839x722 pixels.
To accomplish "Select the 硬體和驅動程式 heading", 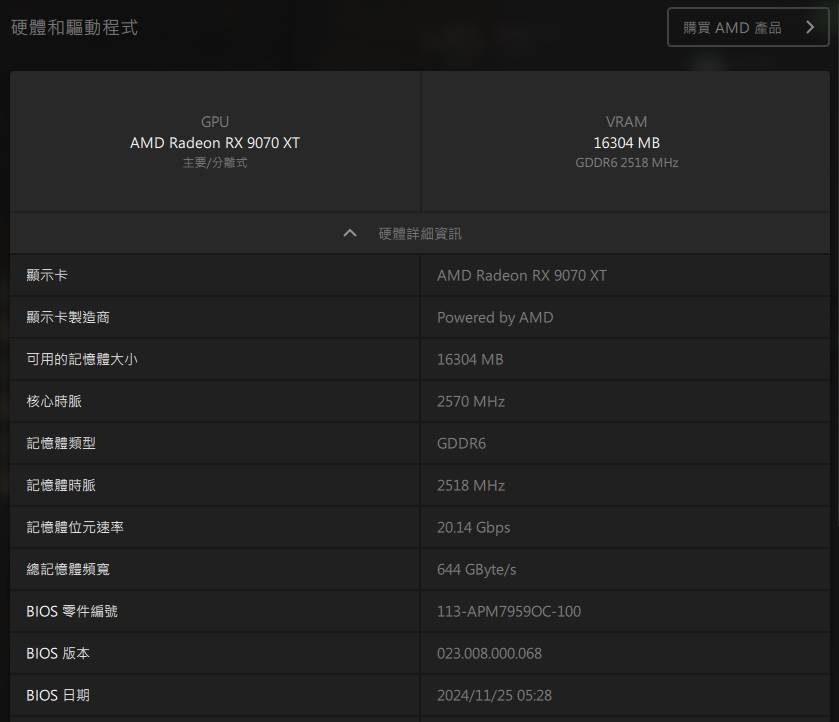I will tap(74, 28).
